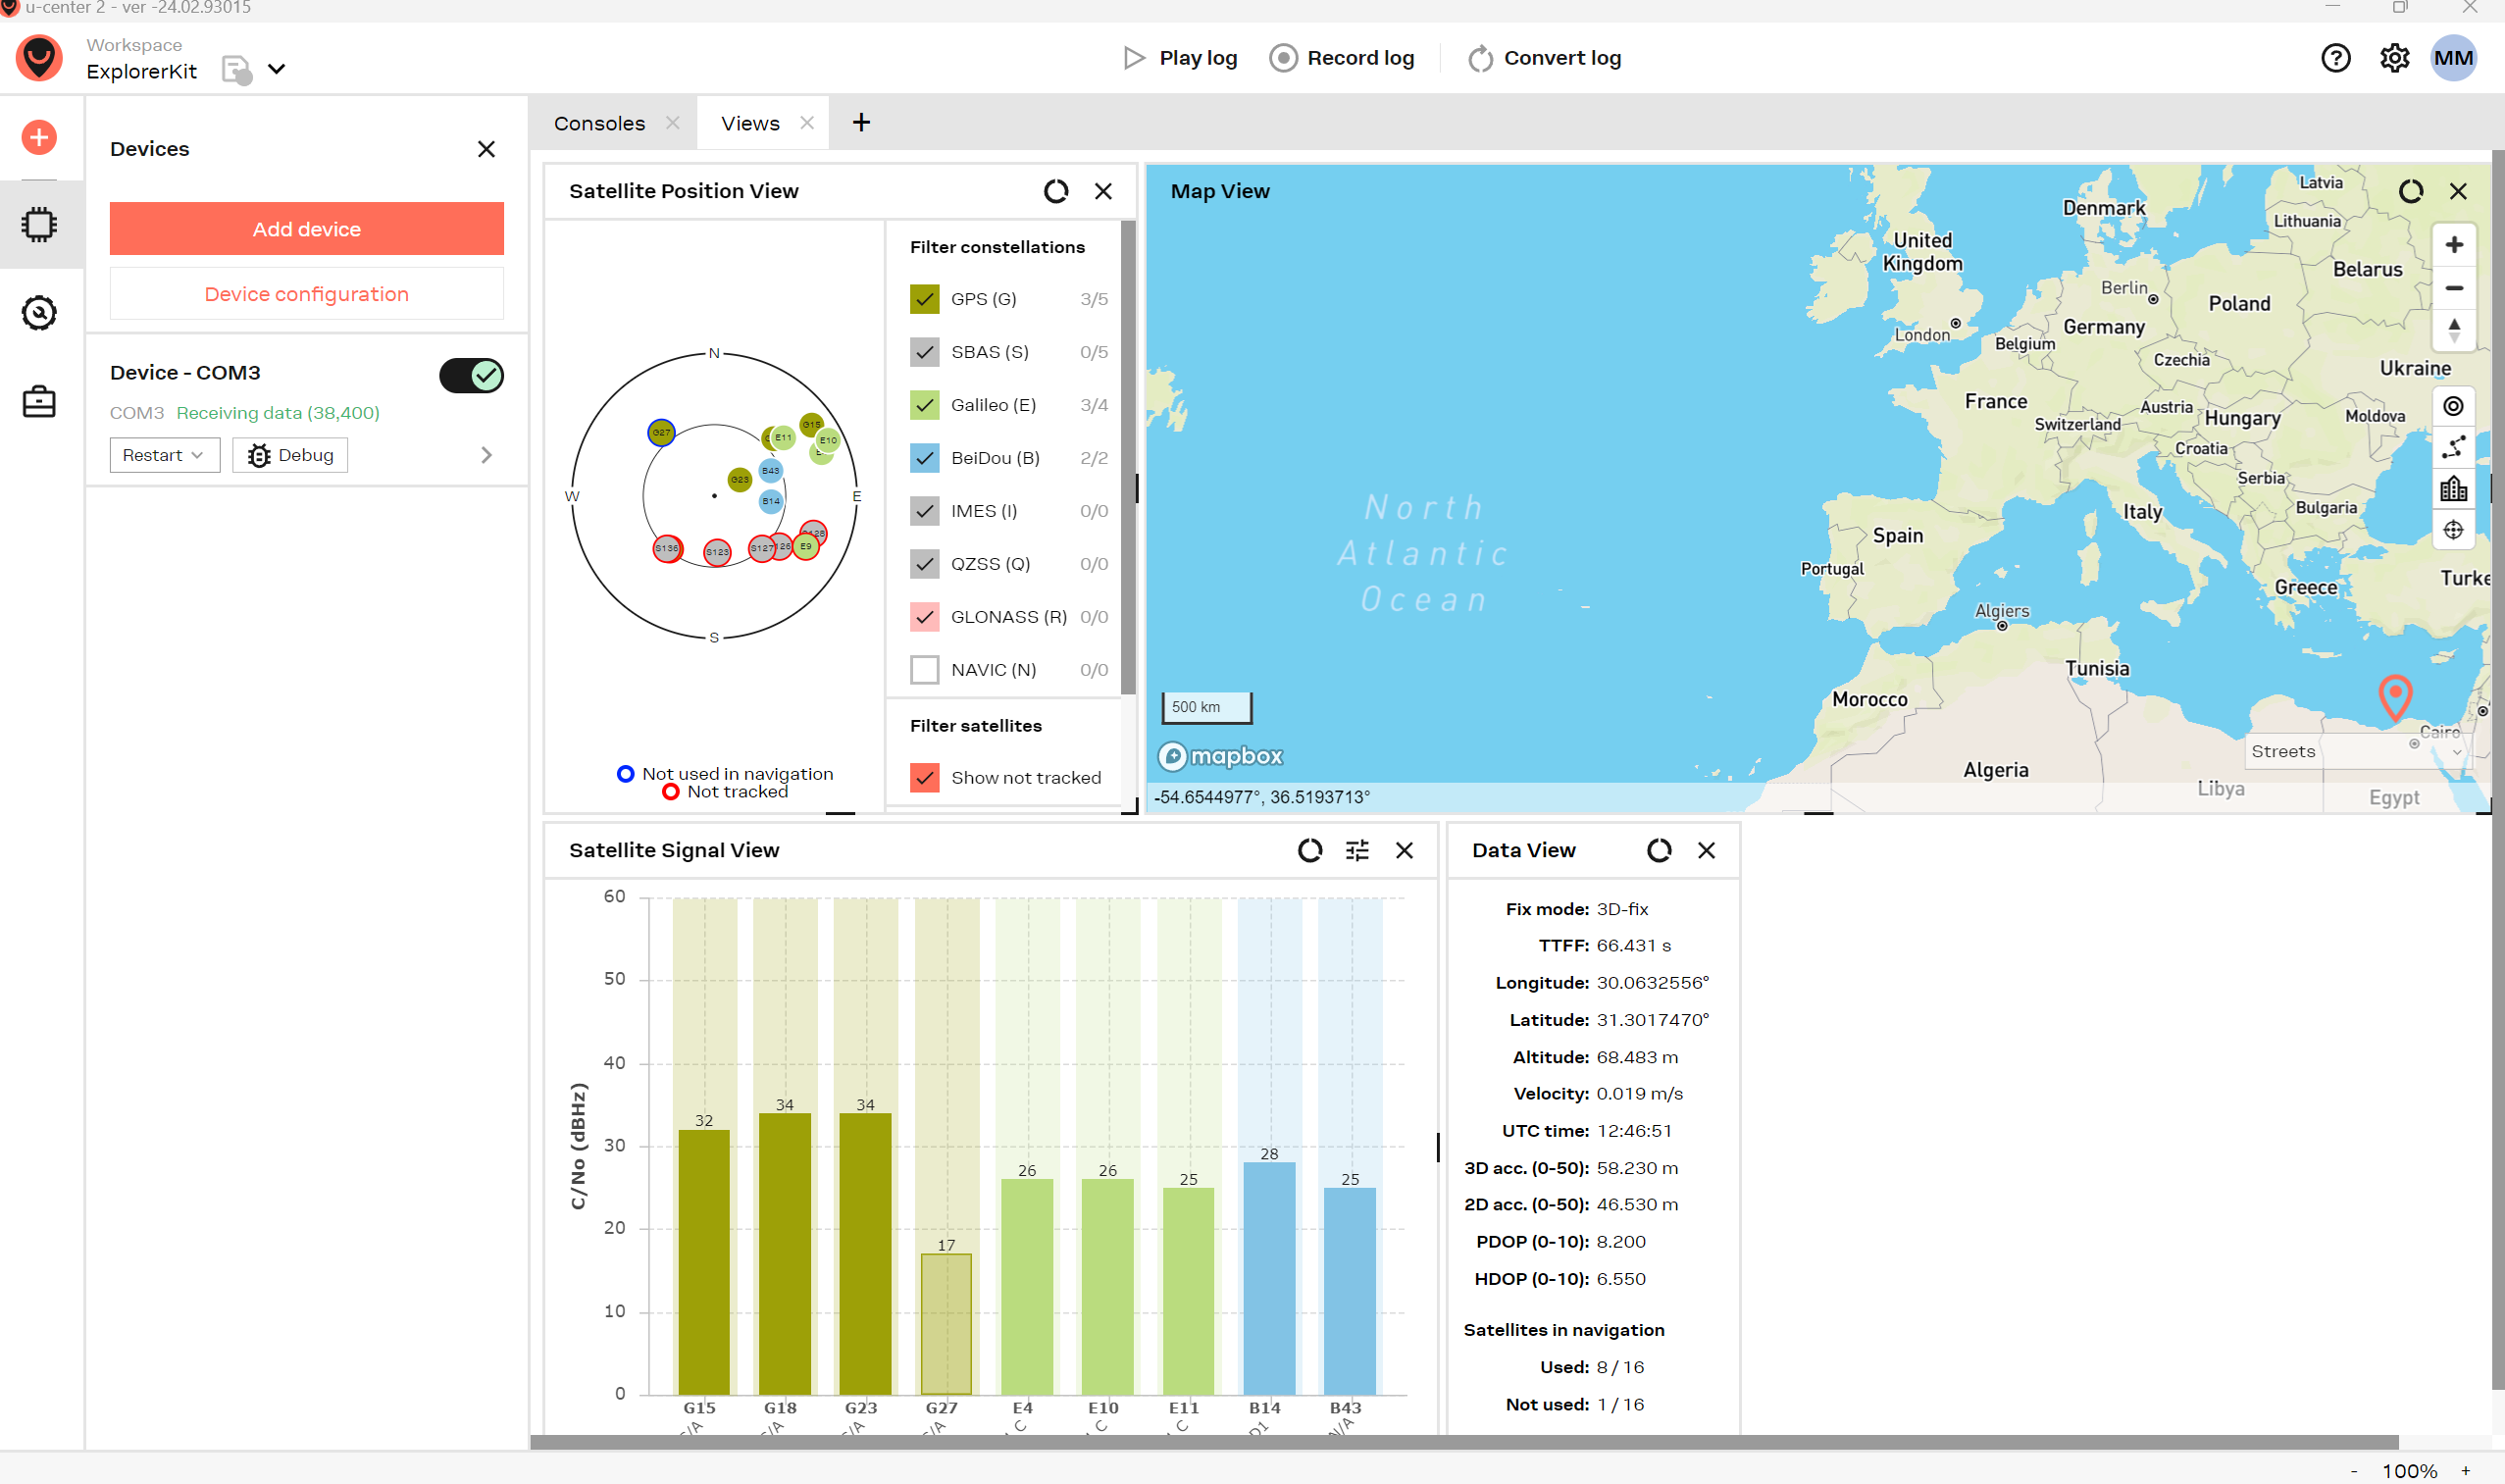This screenshot has height=1484, width=2505.
Task: Refresh the Satellite Position View
Action: pos(1057,191)
